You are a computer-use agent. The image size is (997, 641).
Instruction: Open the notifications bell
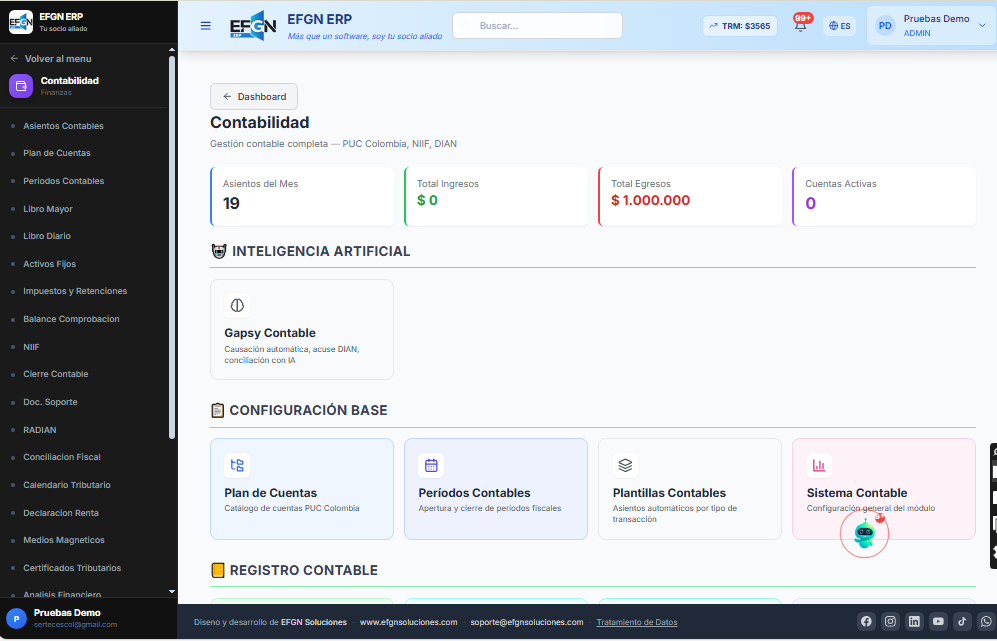point(801,27)
